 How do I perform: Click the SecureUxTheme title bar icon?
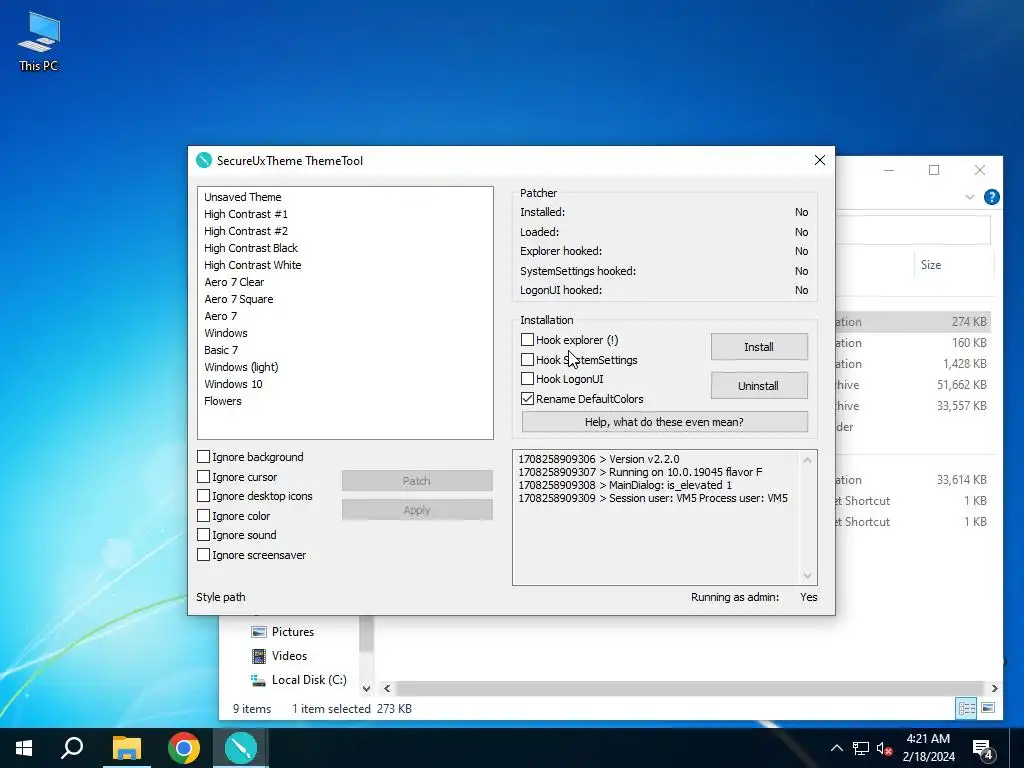click(204, 161)
